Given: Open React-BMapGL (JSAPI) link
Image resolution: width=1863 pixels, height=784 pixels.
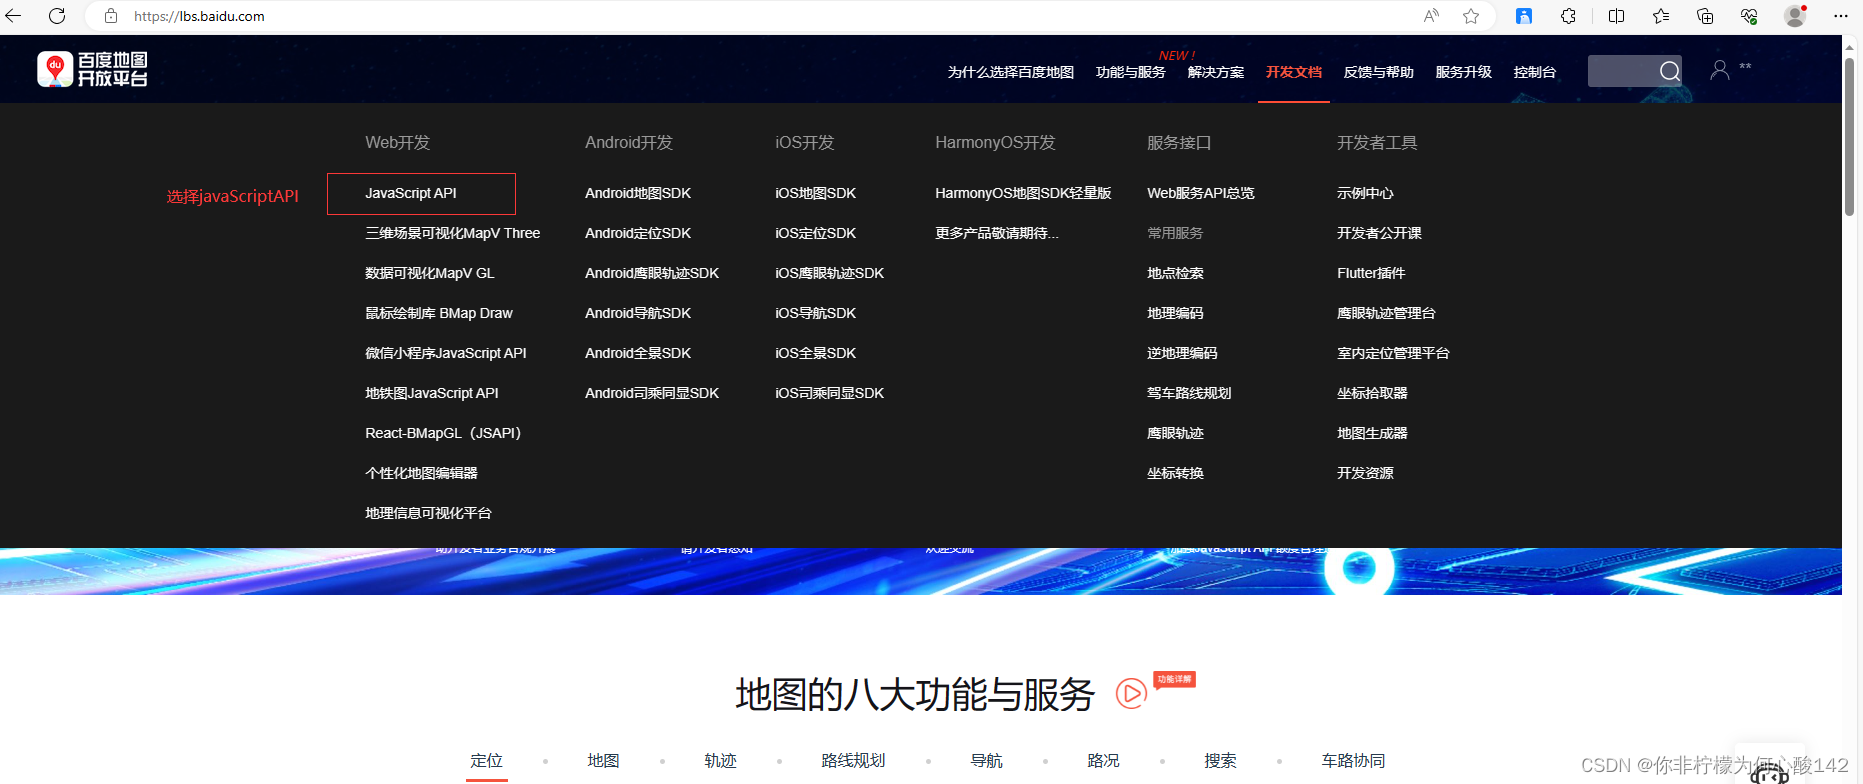Looking at the screenshot, I should pyautogui.click(x=443, y=433).
